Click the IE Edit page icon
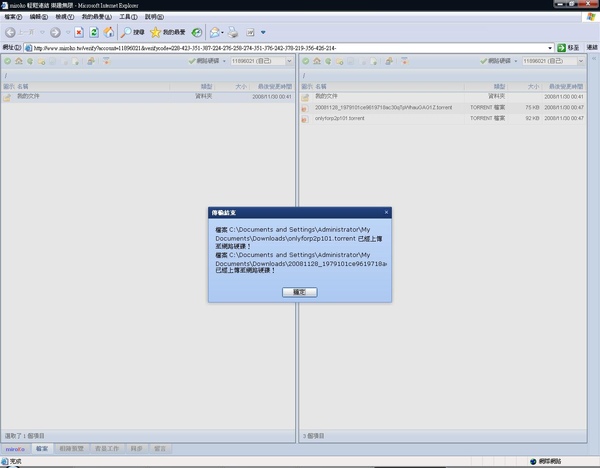The height and width of the screenshot is (468, 600). point(250,33)
